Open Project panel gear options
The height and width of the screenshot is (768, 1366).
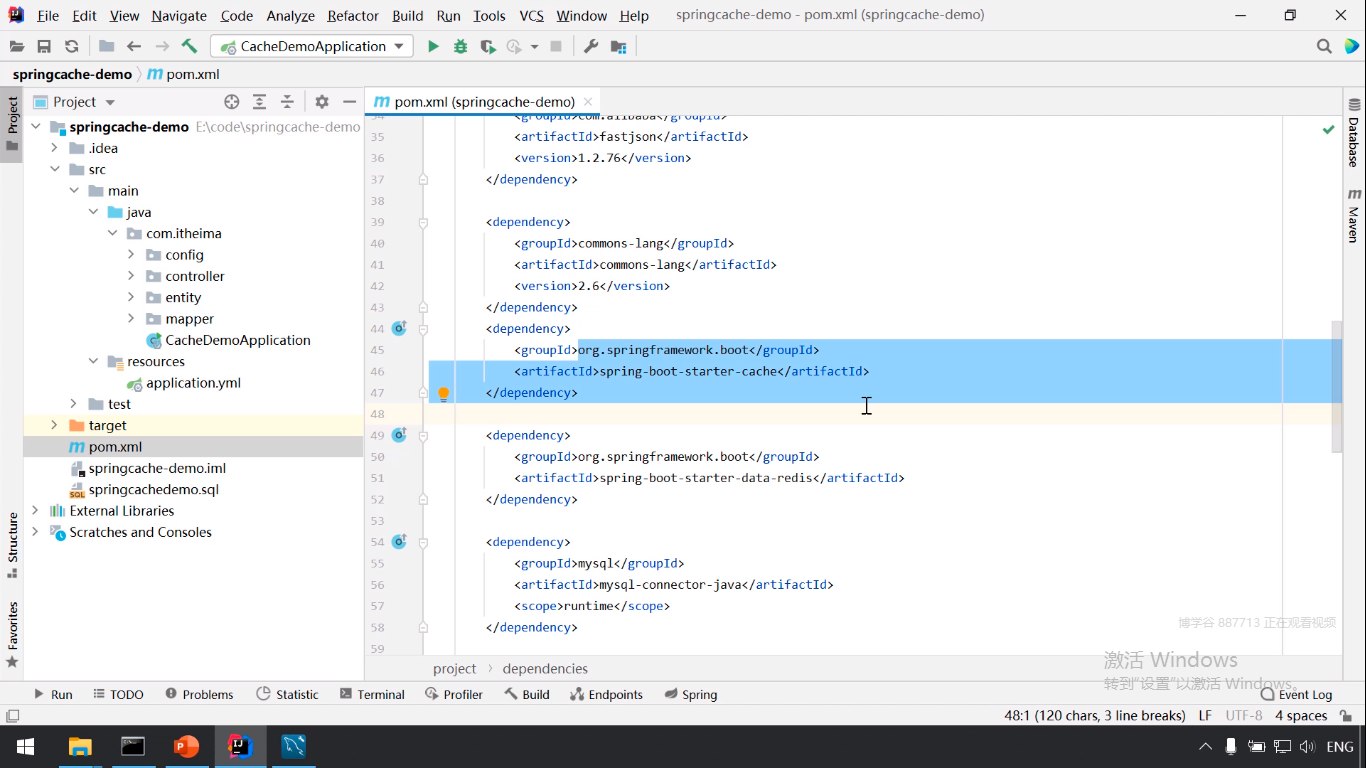[322, 101]
